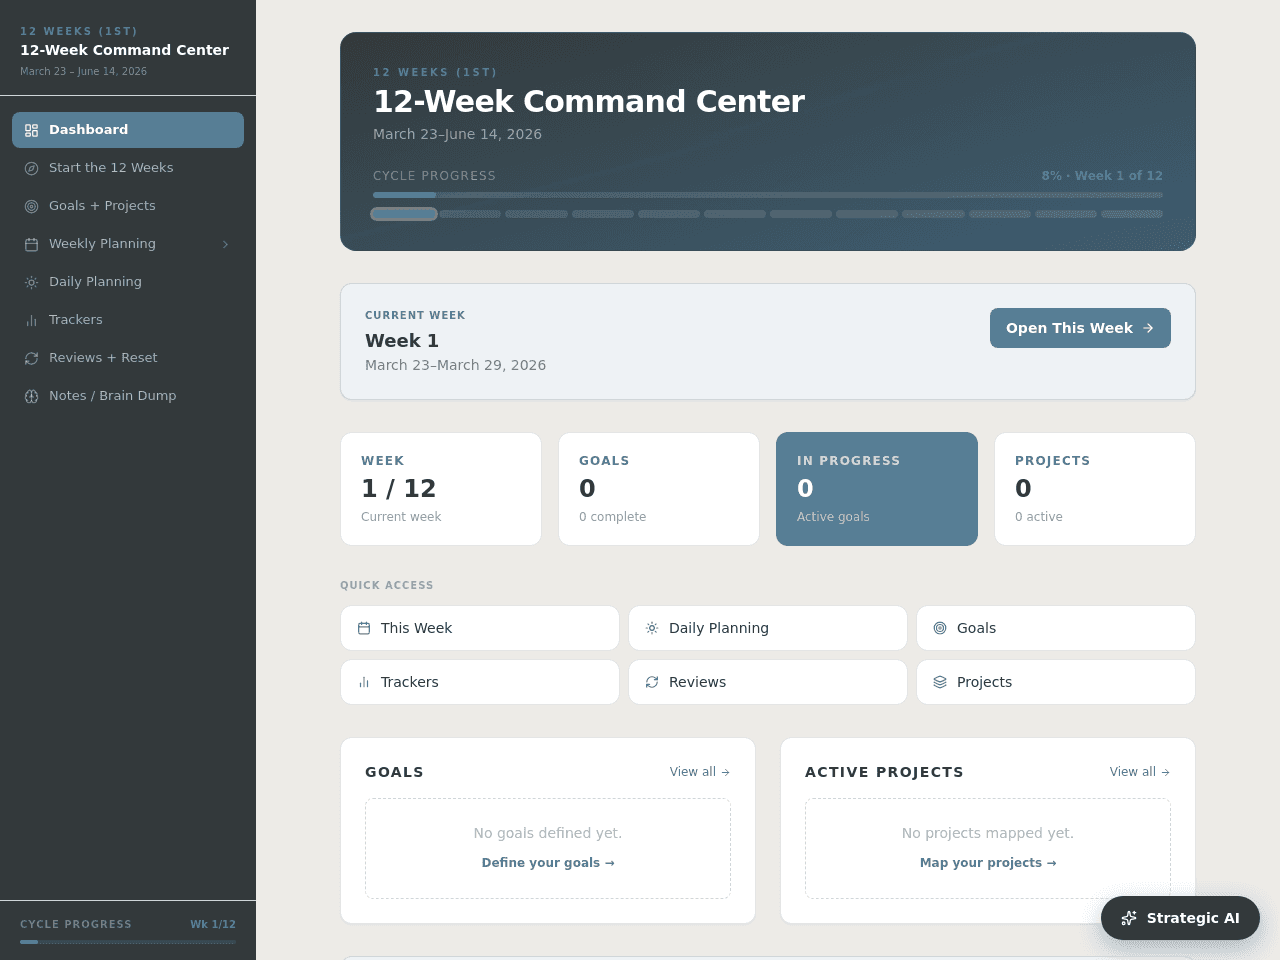Open Reviews quick access tile
This screenshot has width=1280, height=960.
point(768,682)
